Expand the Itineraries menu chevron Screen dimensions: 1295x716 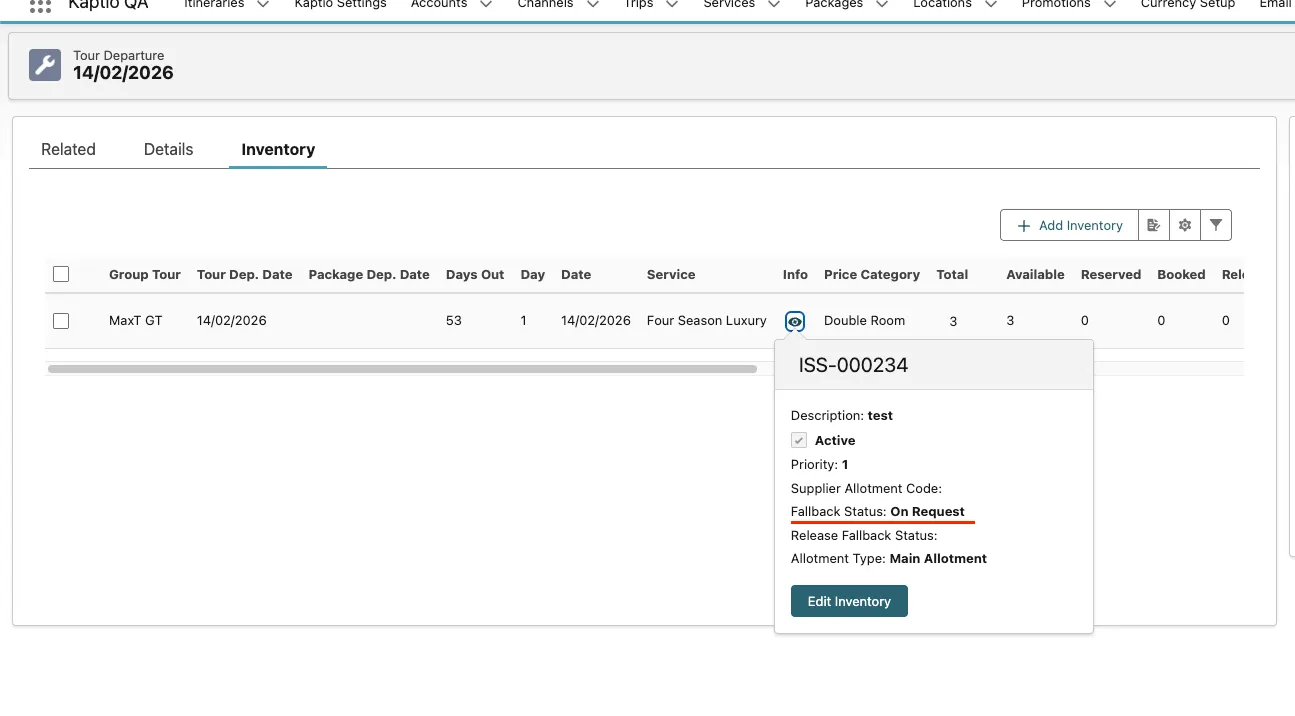[263, 5]
